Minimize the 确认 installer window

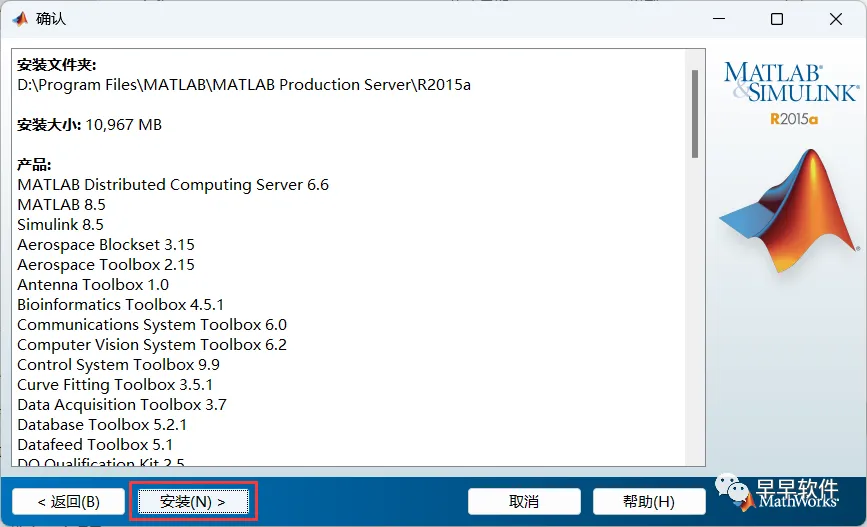(x=719, y=19)
